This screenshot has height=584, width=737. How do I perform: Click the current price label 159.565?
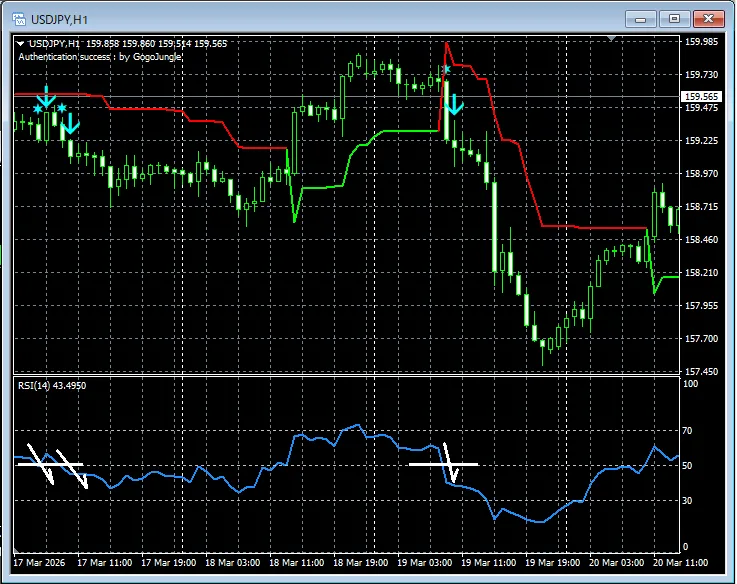(701, 97)
